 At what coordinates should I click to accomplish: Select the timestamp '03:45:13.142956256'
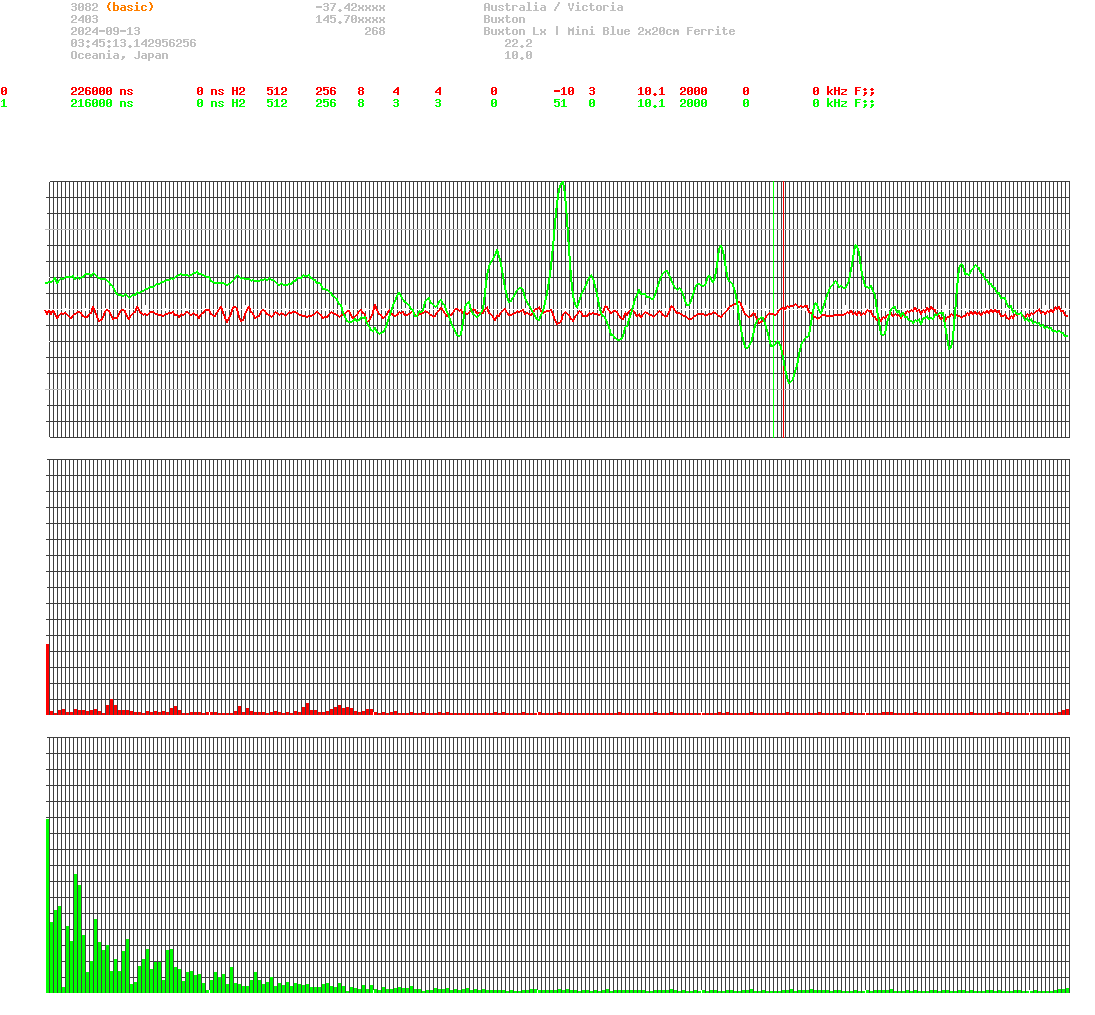tap(133, 43)
